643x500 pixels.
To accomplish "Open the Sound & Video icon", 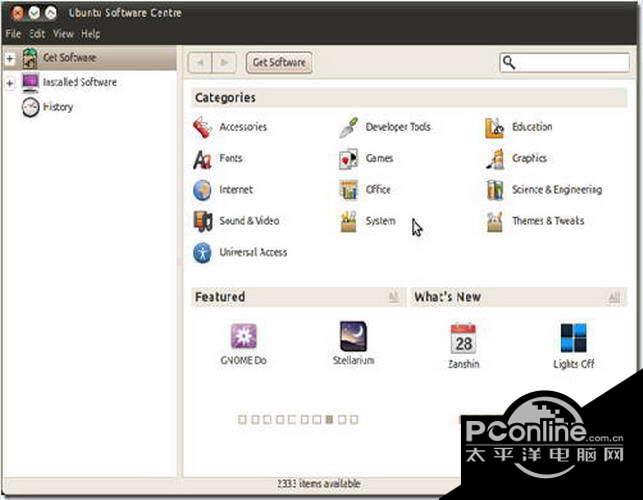I will (x=203, y=221).
